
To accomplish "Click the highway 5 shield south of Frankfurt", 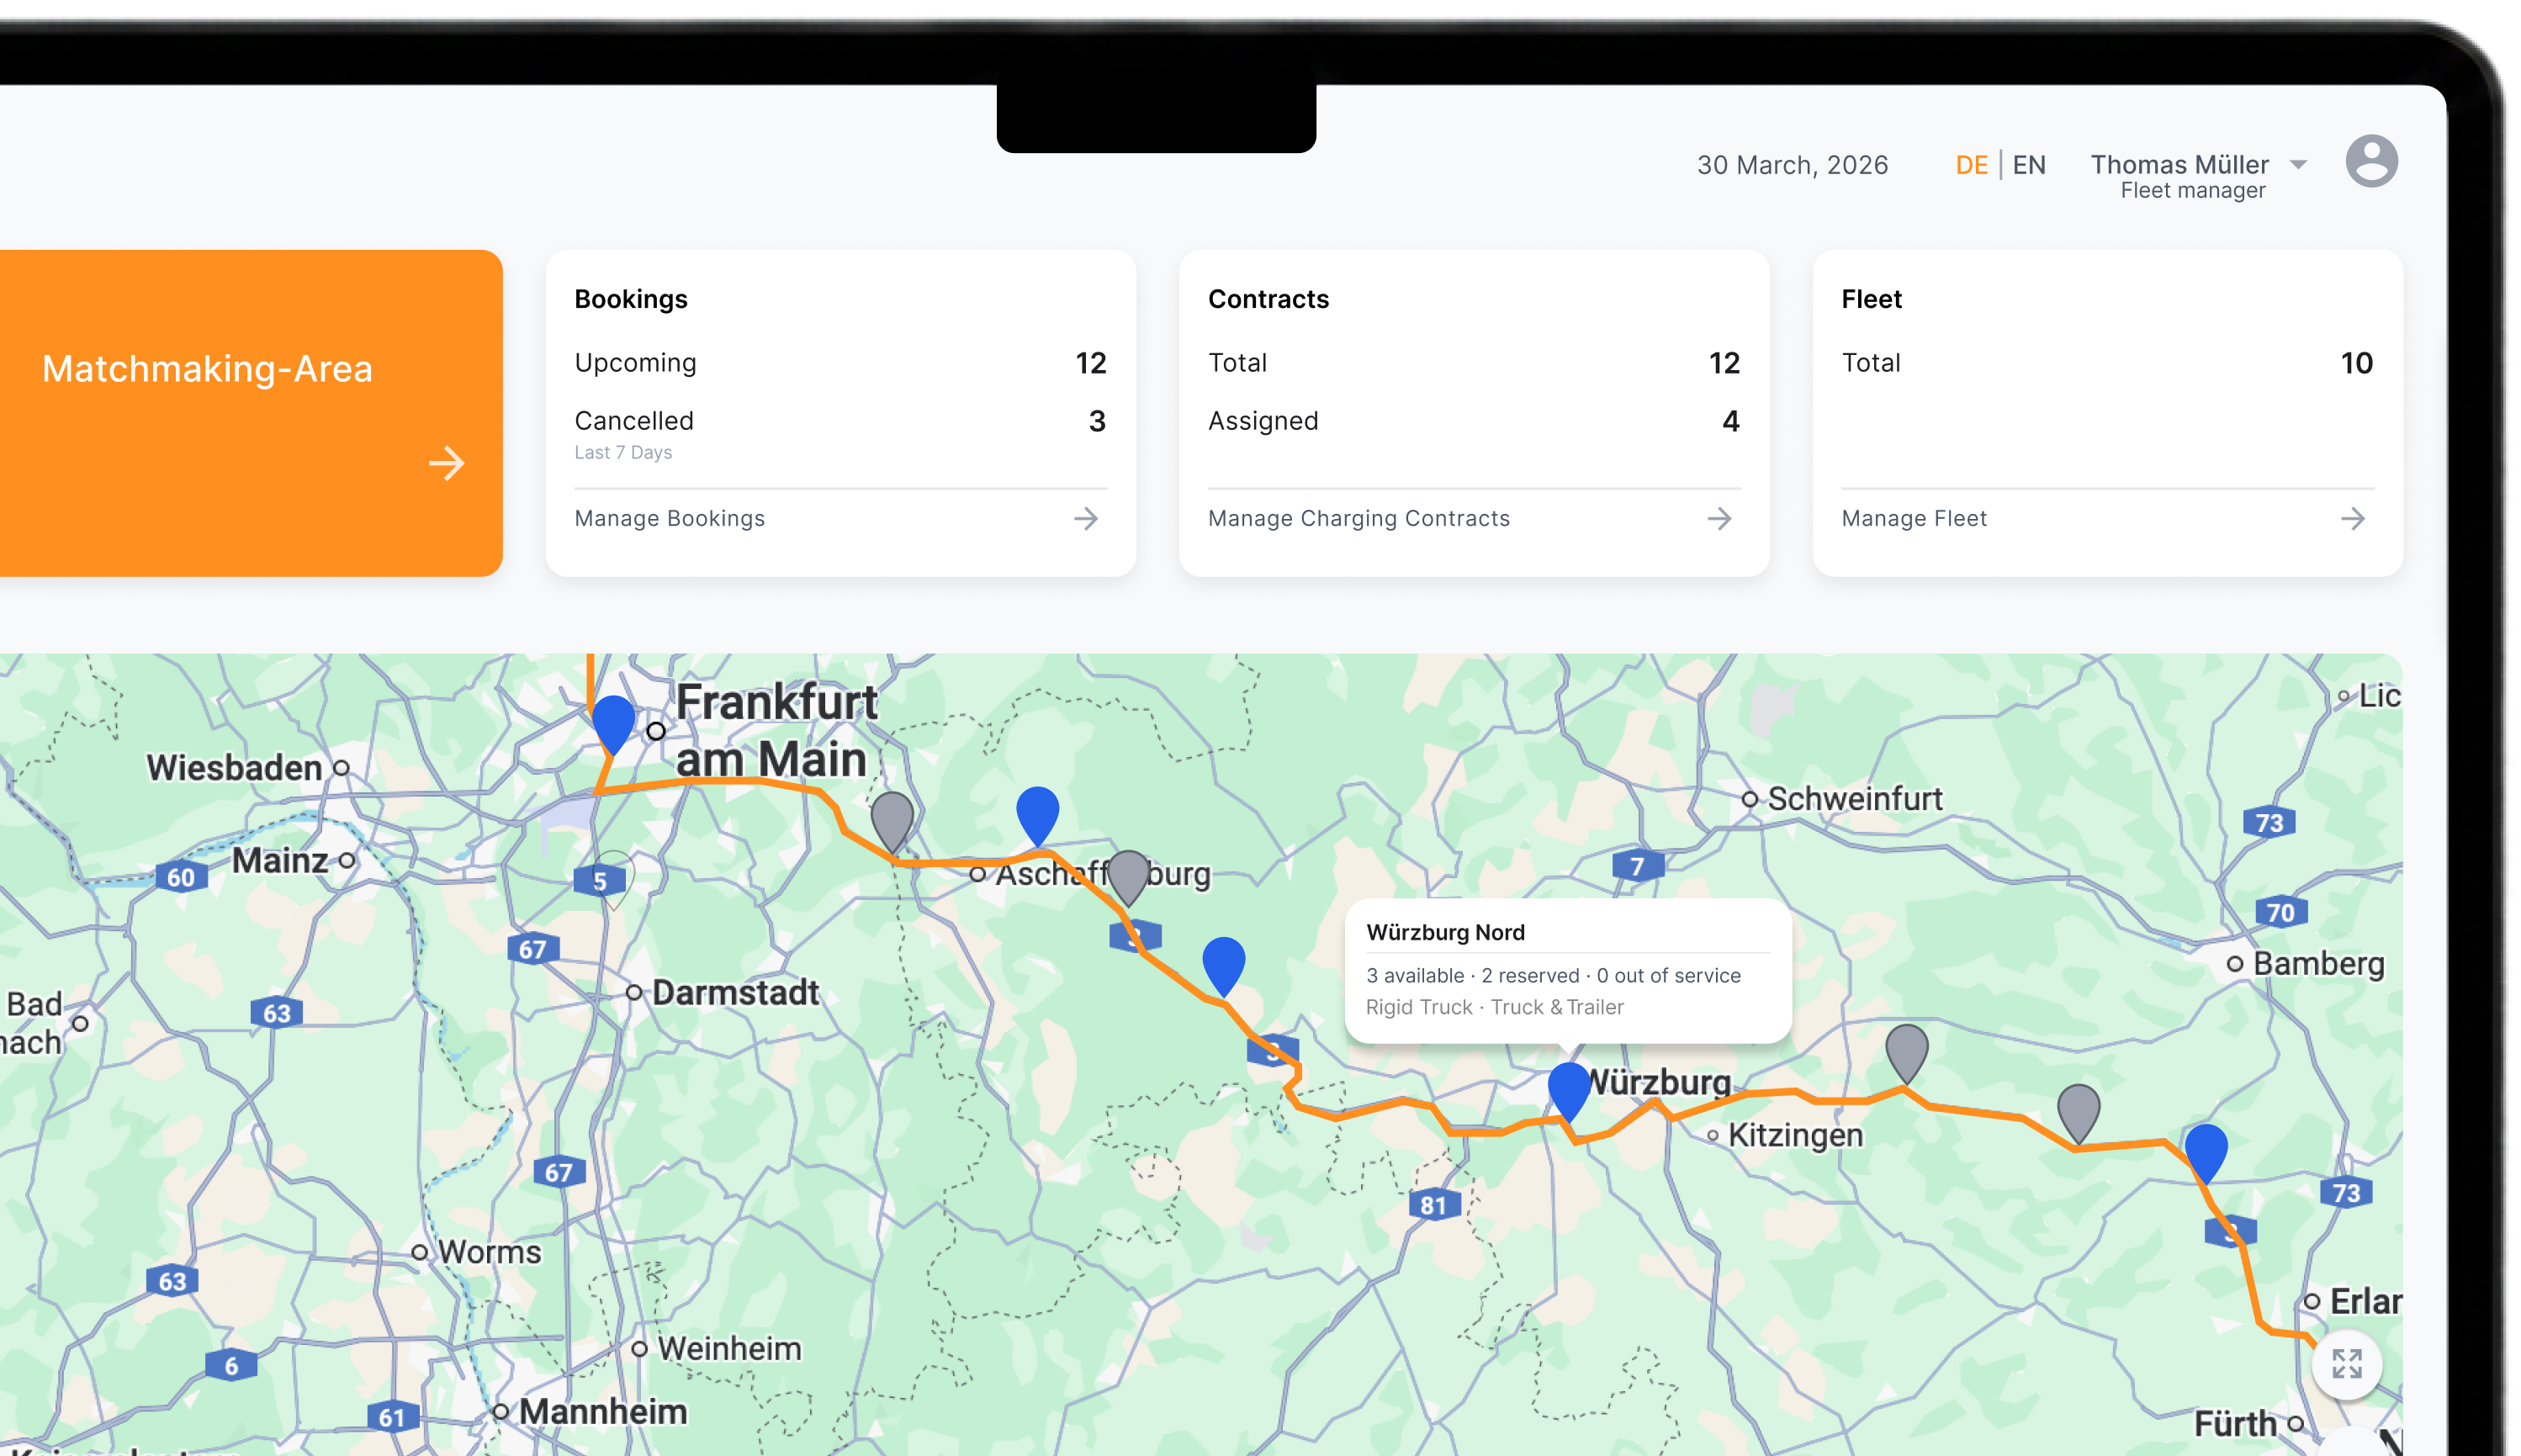I will [x=599, y=881].
